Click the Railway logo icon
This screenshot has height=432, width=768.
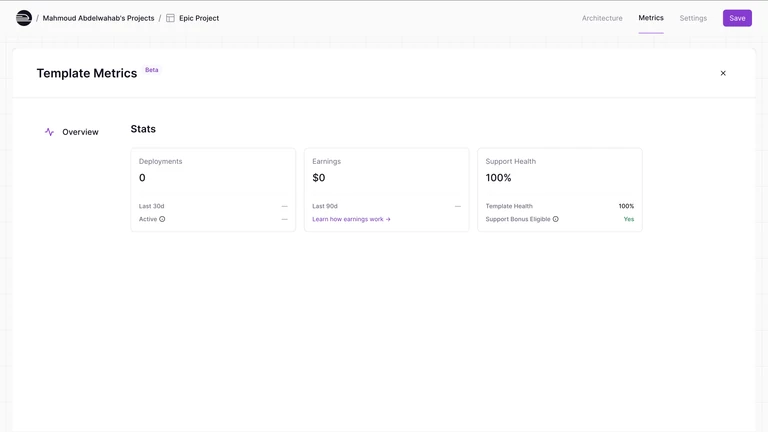[24, 18]
